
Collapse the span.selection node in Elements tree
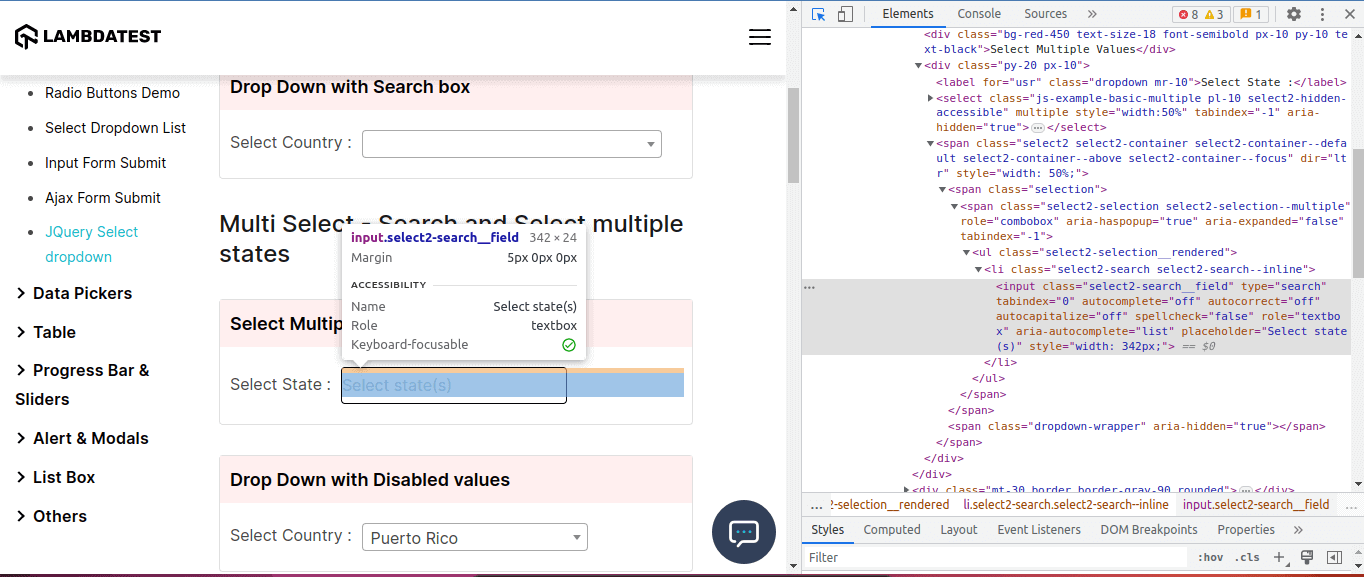(x=943, y=189)
